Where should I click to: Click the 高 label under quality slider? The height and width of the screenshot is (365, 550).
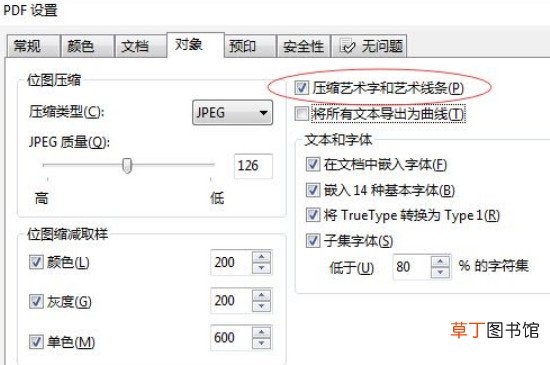41,198
